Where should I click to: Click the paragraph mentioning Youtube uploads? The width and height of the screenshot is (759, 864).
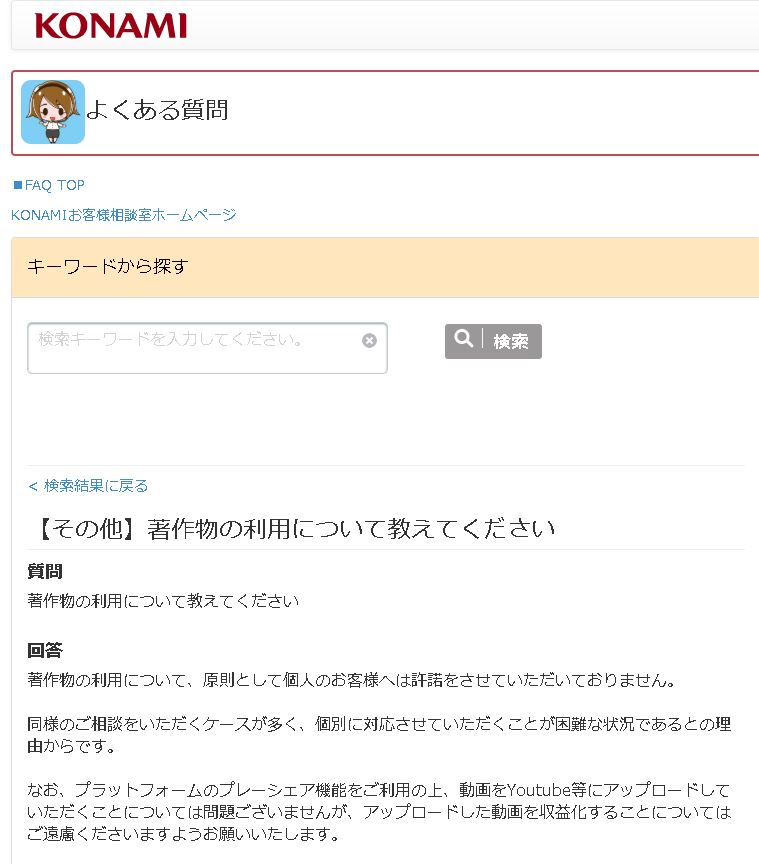379,812
